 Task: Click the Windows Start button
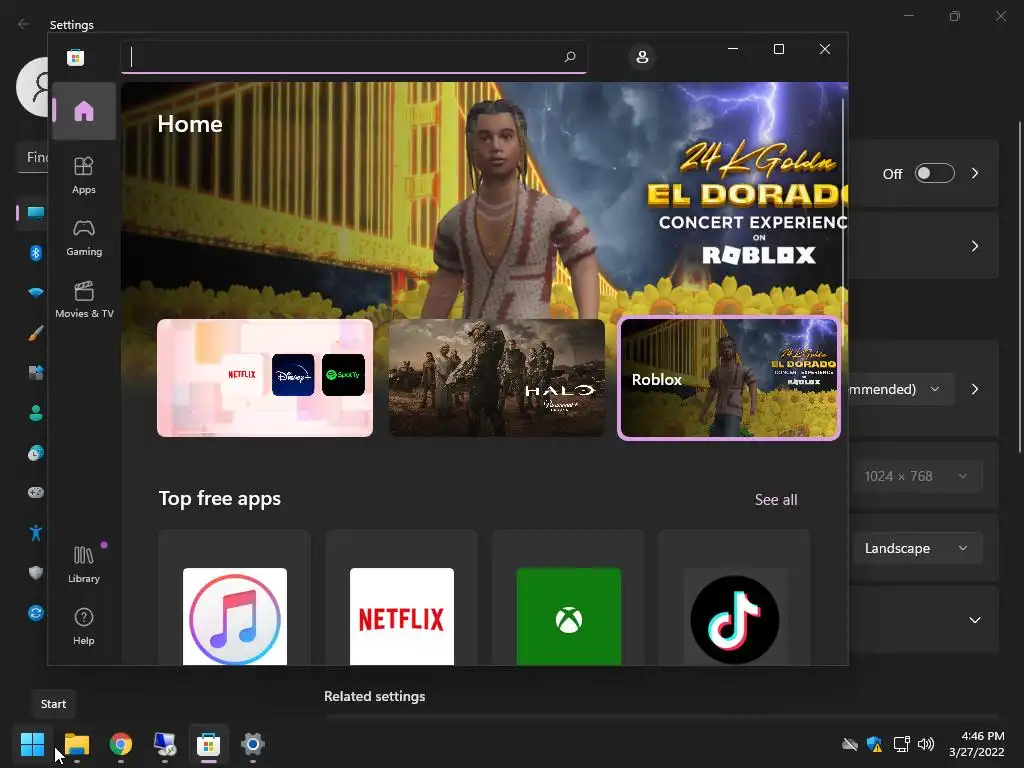click(32, 744)
